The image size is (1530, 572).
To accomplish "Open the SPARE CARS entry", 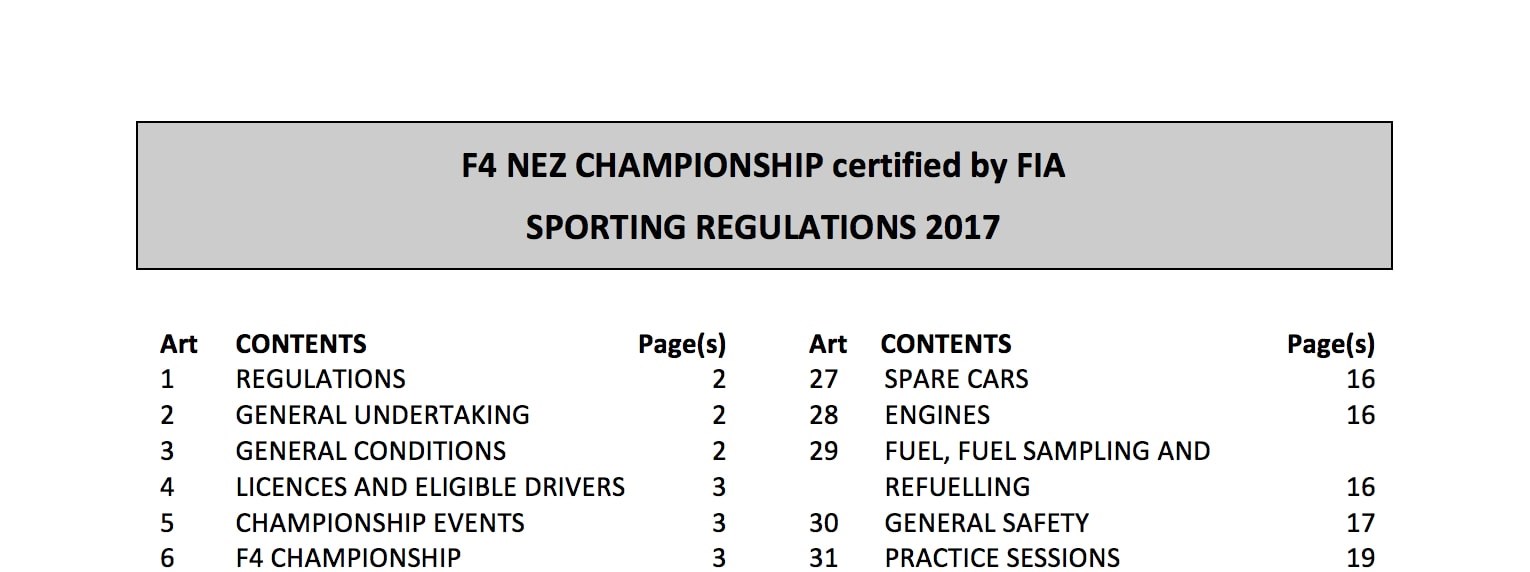I will pyautogui.click(x=956, y=380).
